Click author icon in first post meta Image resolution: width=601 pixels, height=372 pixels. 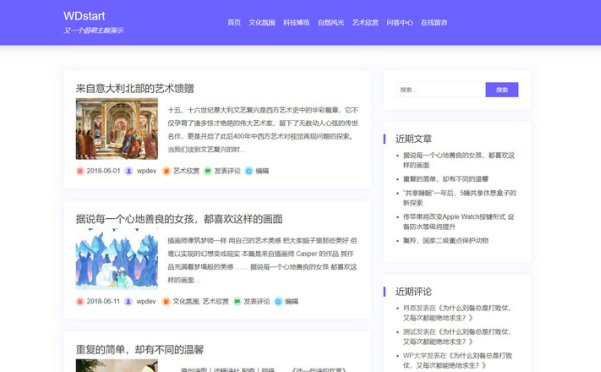(129, 171)
